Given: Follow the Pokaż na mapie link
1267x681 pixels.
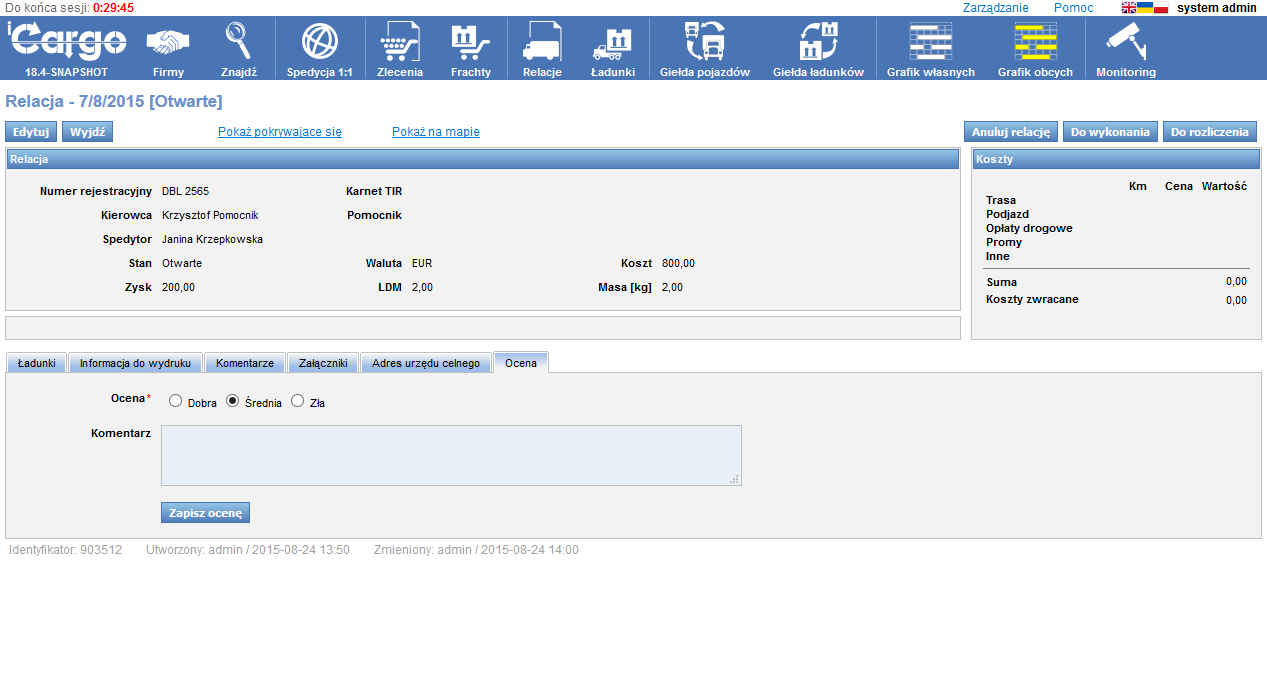Looking at the screenshot, I should 435,132.
